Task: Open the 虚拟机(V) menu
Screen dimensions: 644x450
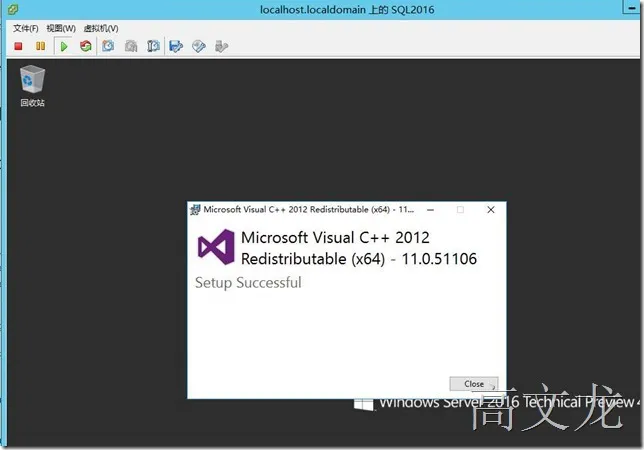Action: pyautogui.click(x=101, y=28)
